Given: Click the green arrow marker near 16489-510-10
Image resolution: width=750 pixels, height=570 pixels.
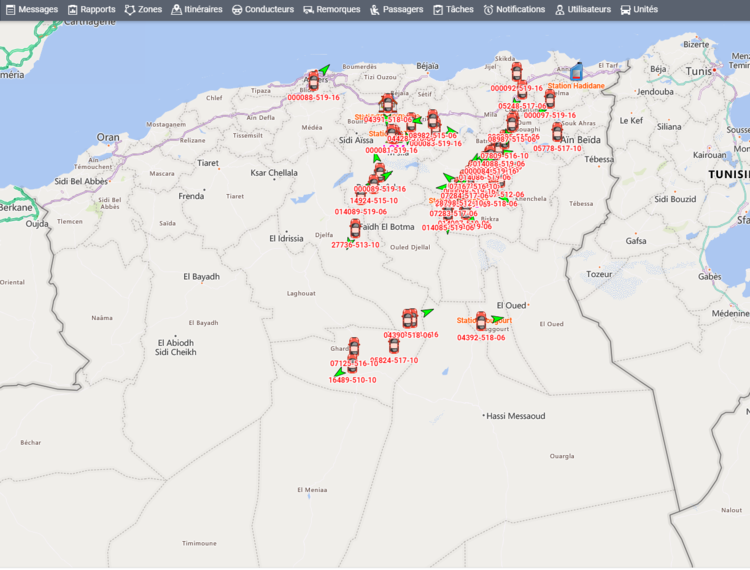Looking at the screenshot, I should pos(340,372).
